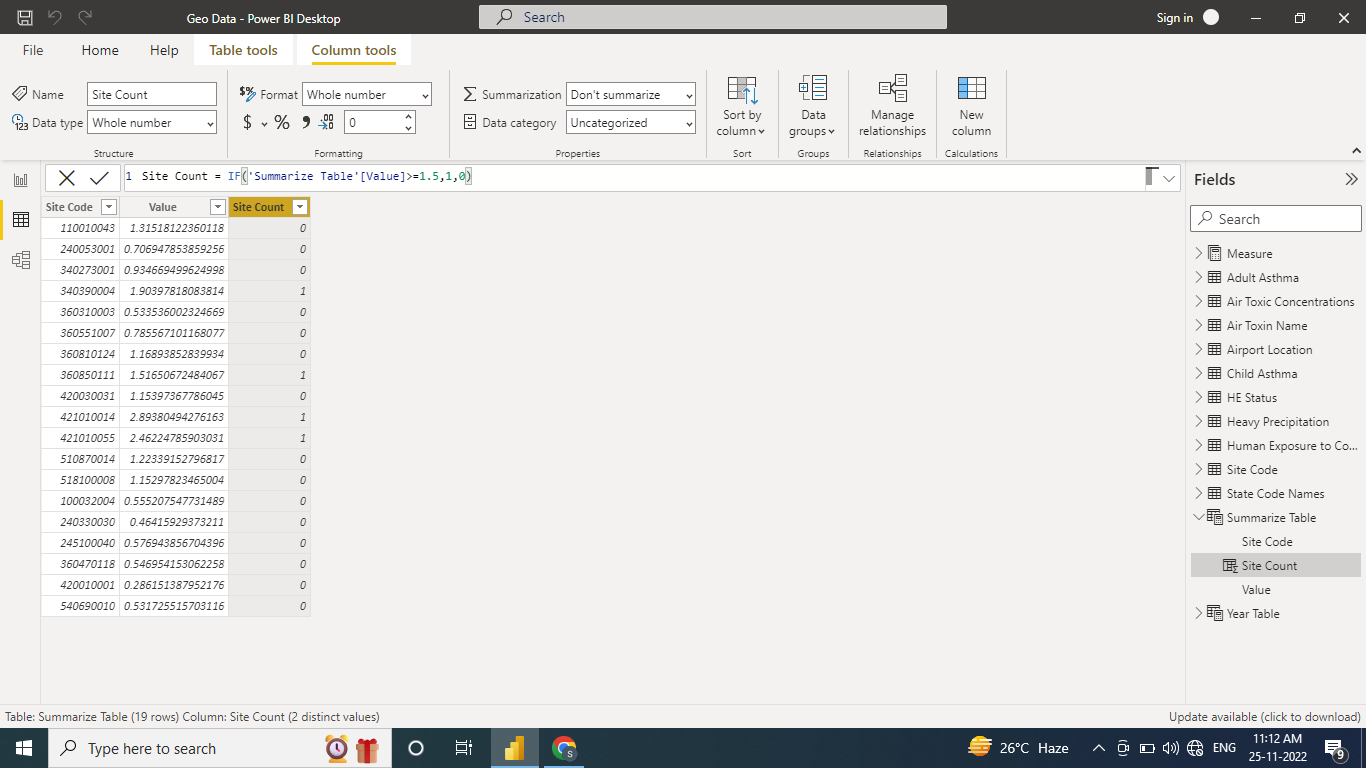This screenshot has width=1366, height=768.
Task: Open the Site Count column filter arrow
Action: (x=299, y=207)
